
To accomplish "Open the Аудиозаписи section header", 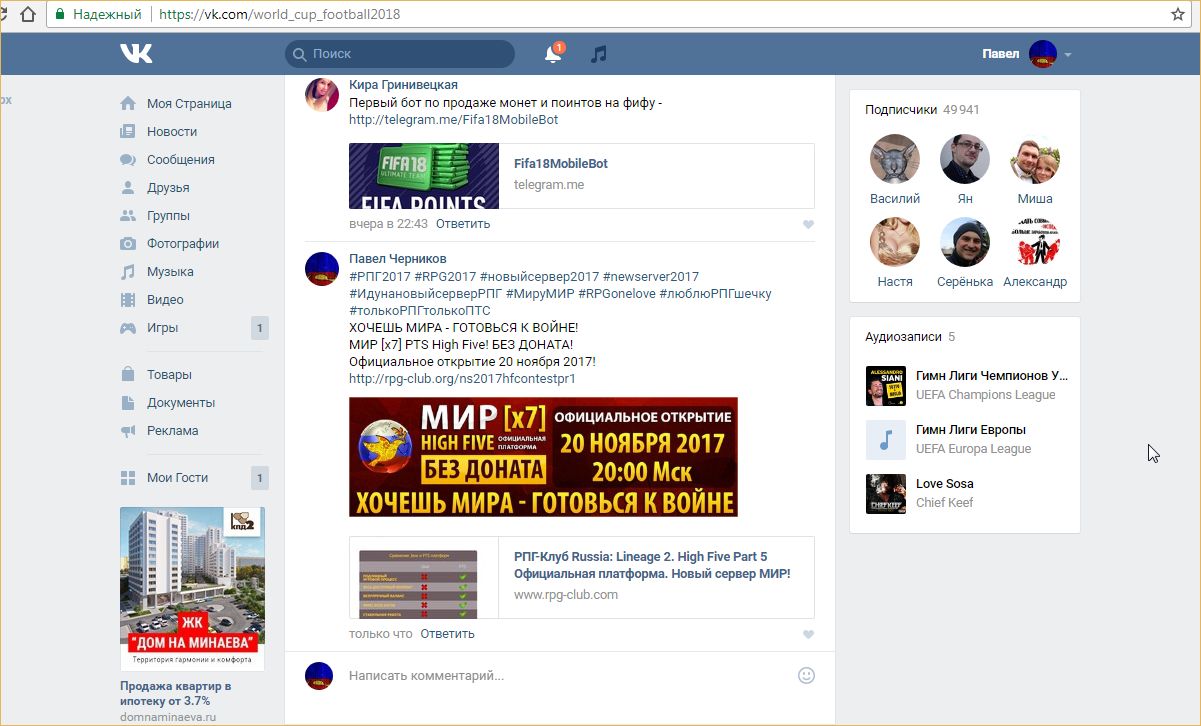I will point(910,337).
